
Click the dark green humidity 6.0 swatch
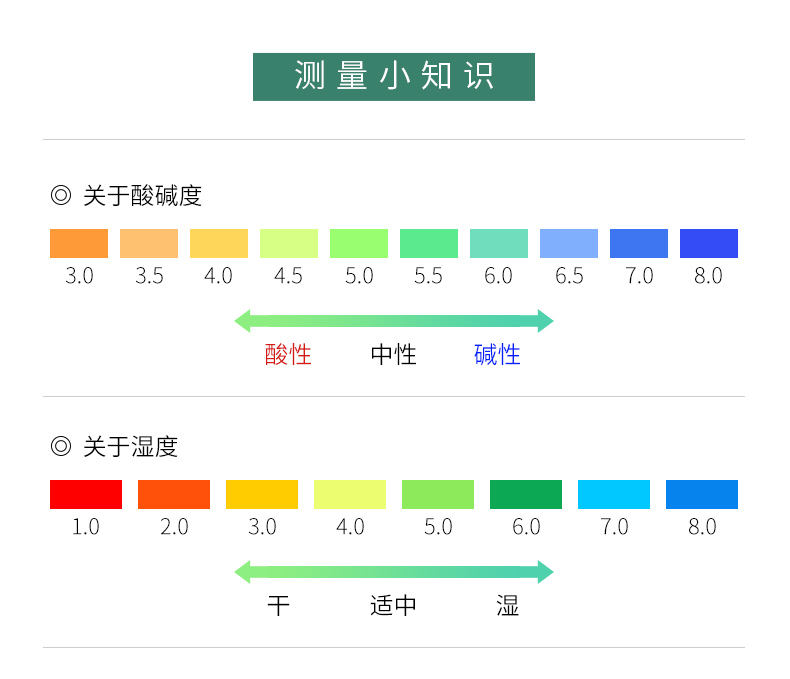pyautogui.click(x=526, y=495)
